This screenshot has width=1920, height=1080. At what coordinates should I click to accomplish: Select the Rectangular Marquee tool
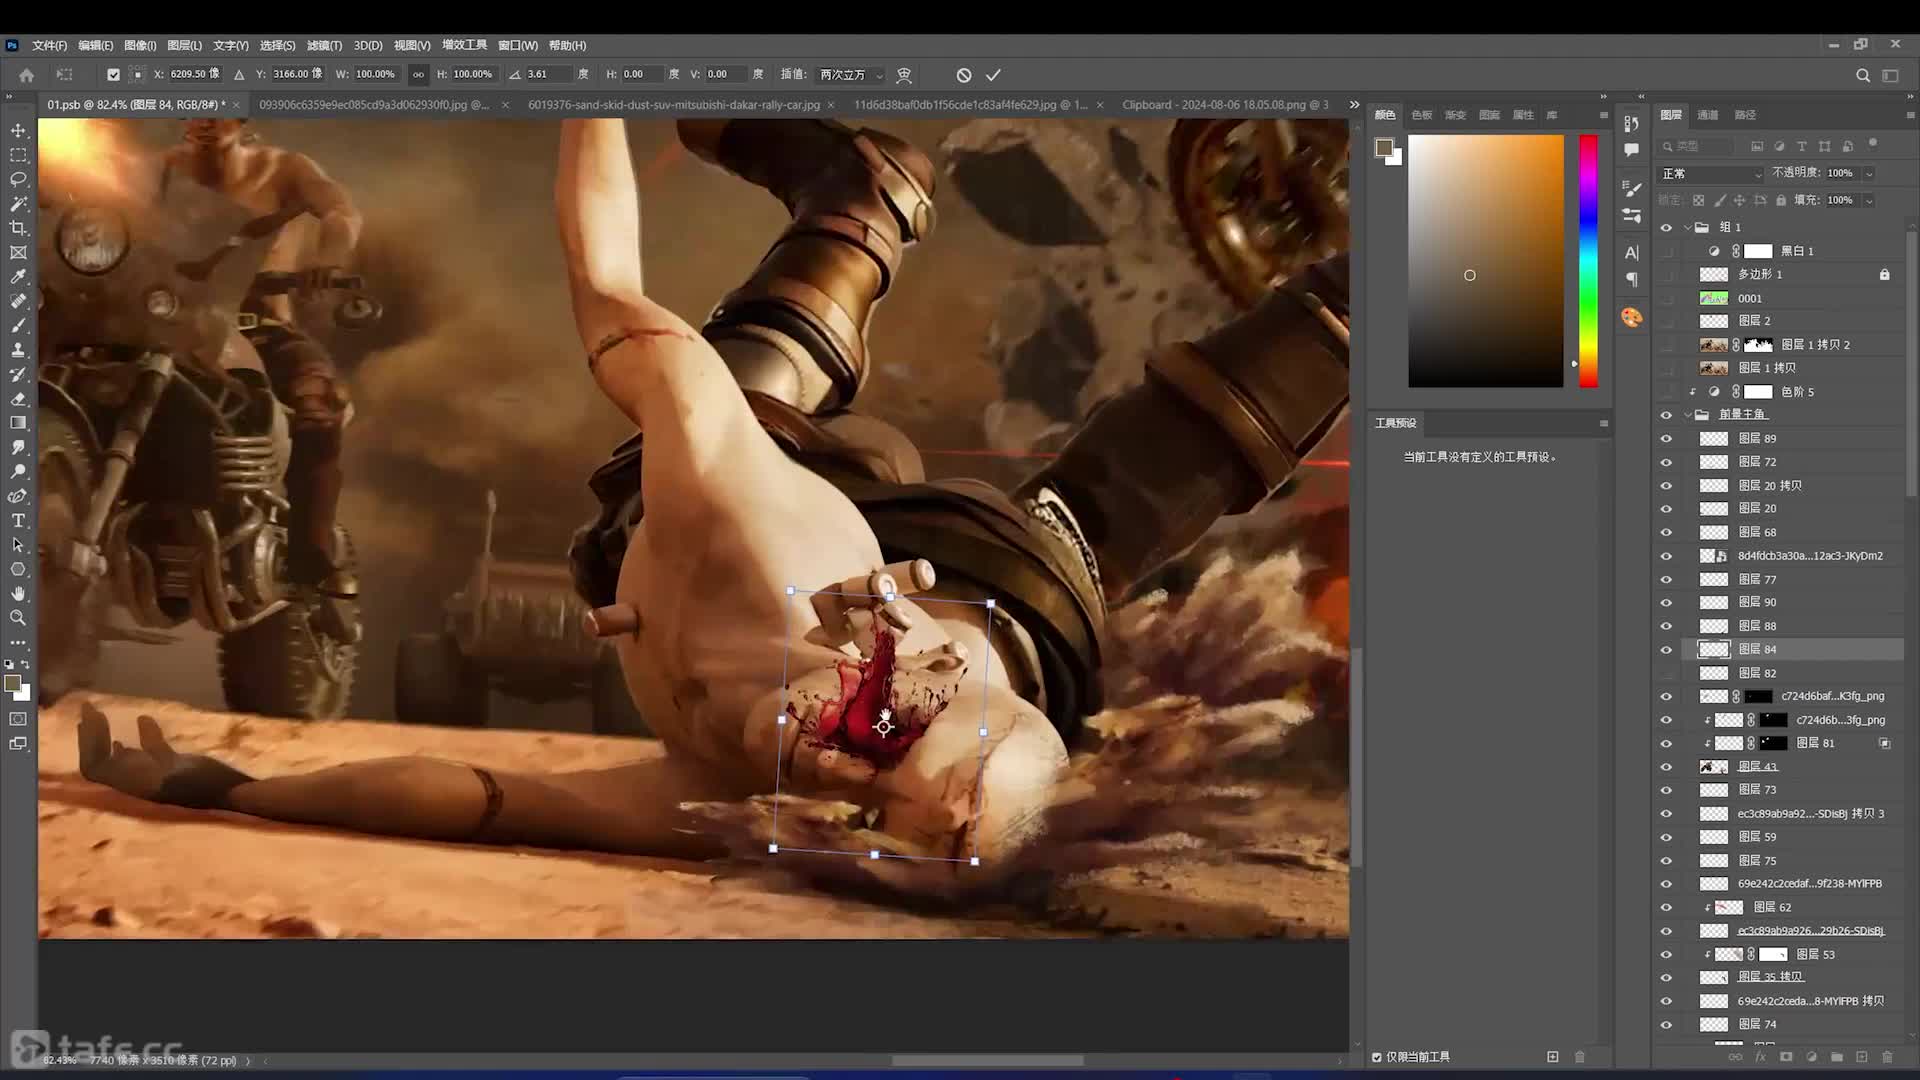(18, 155)
